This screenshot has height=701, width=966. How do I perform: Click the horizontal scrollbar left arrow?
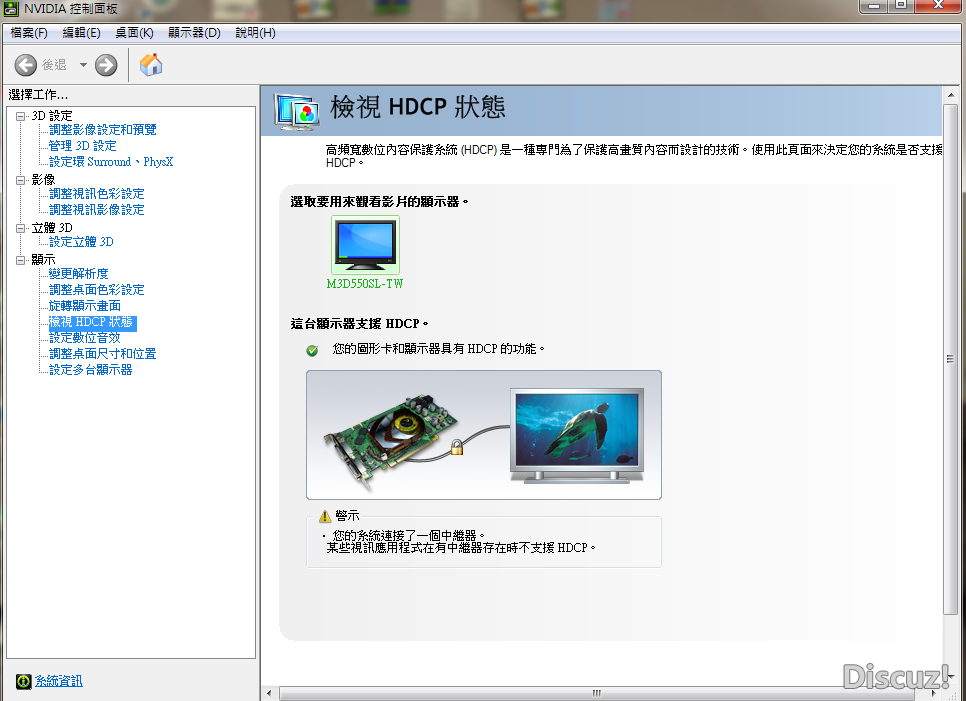(269, 694)
